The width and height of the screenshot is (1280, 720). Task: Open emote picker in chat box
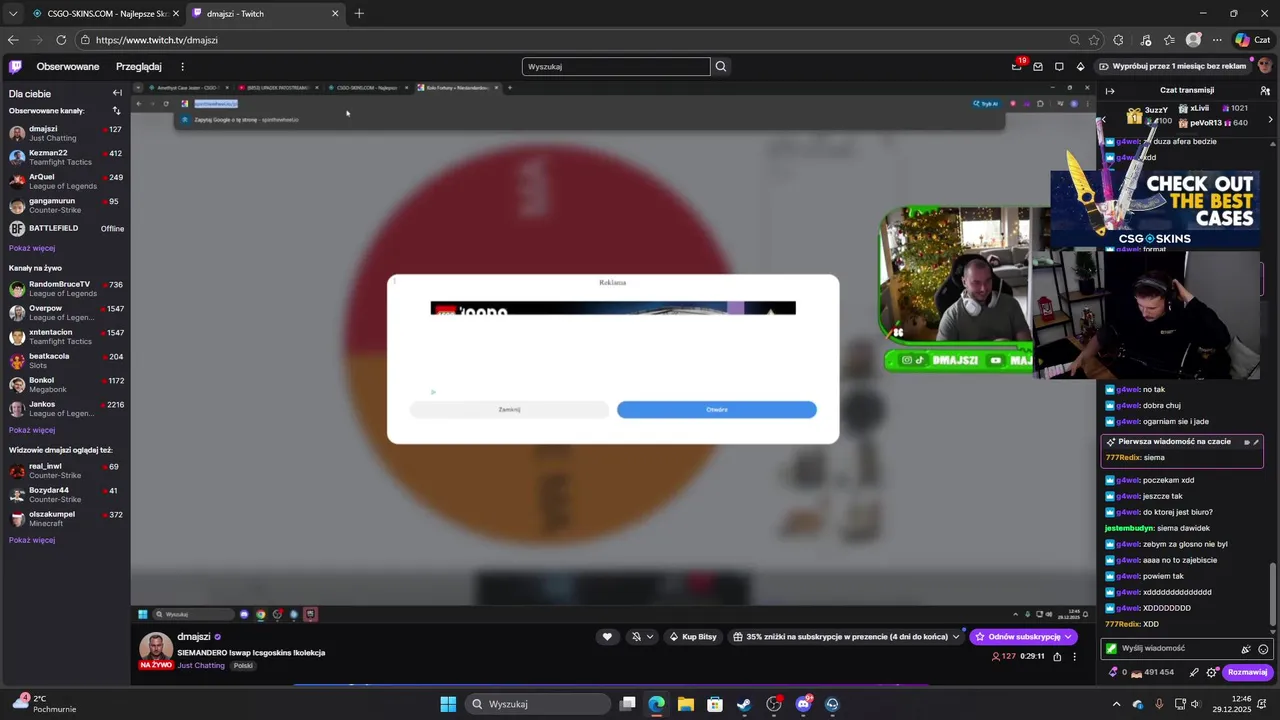point(1263,649)
